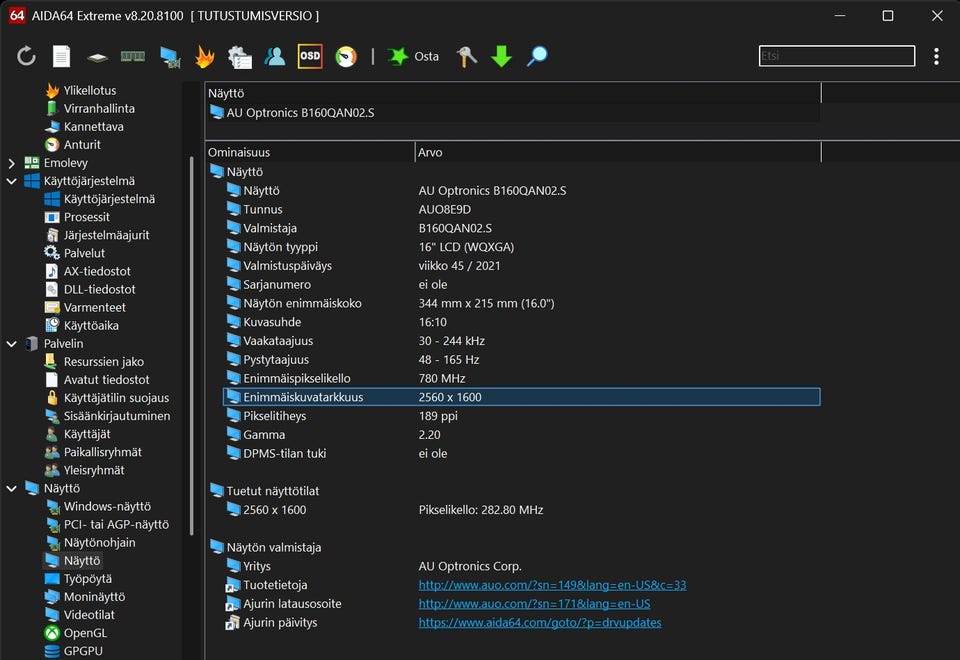This screenshot has width=960, height=660.
Task: Collapse the Käyttöjärjestelmä tree section
Action: (12, 181)
